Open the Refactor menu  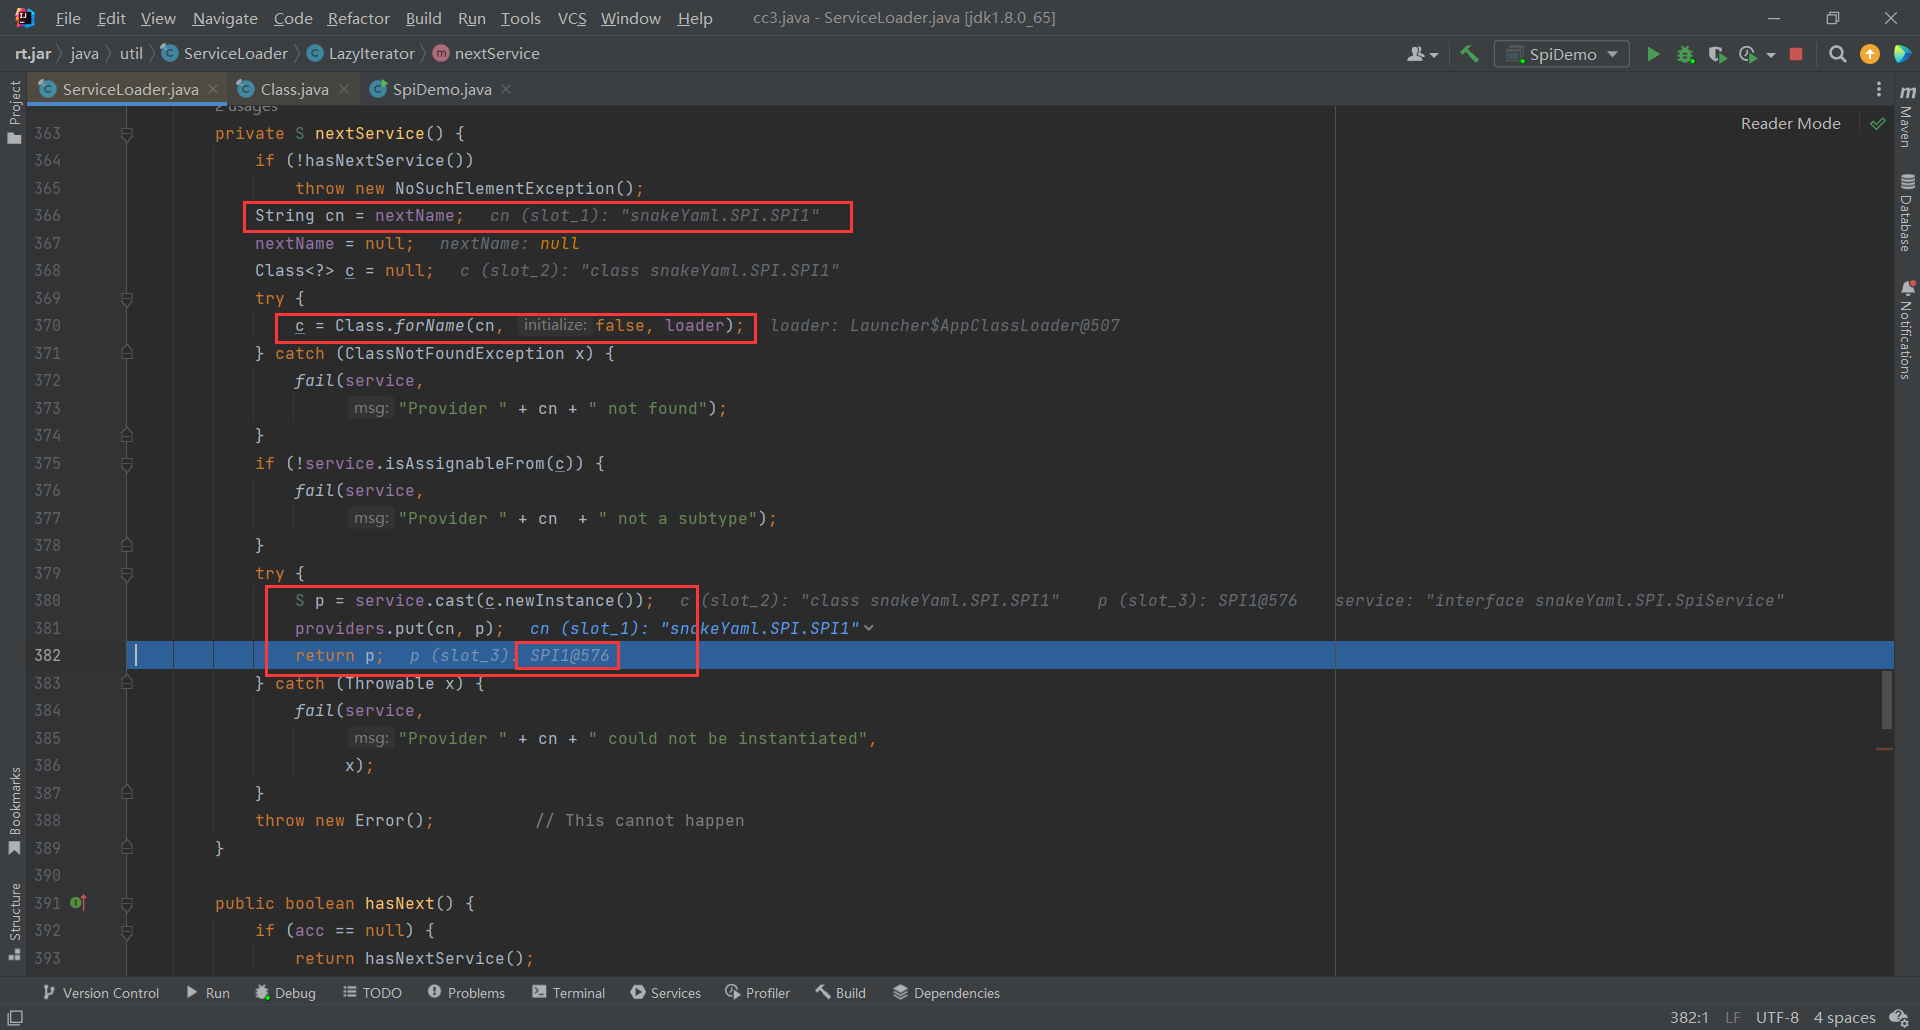358,18
